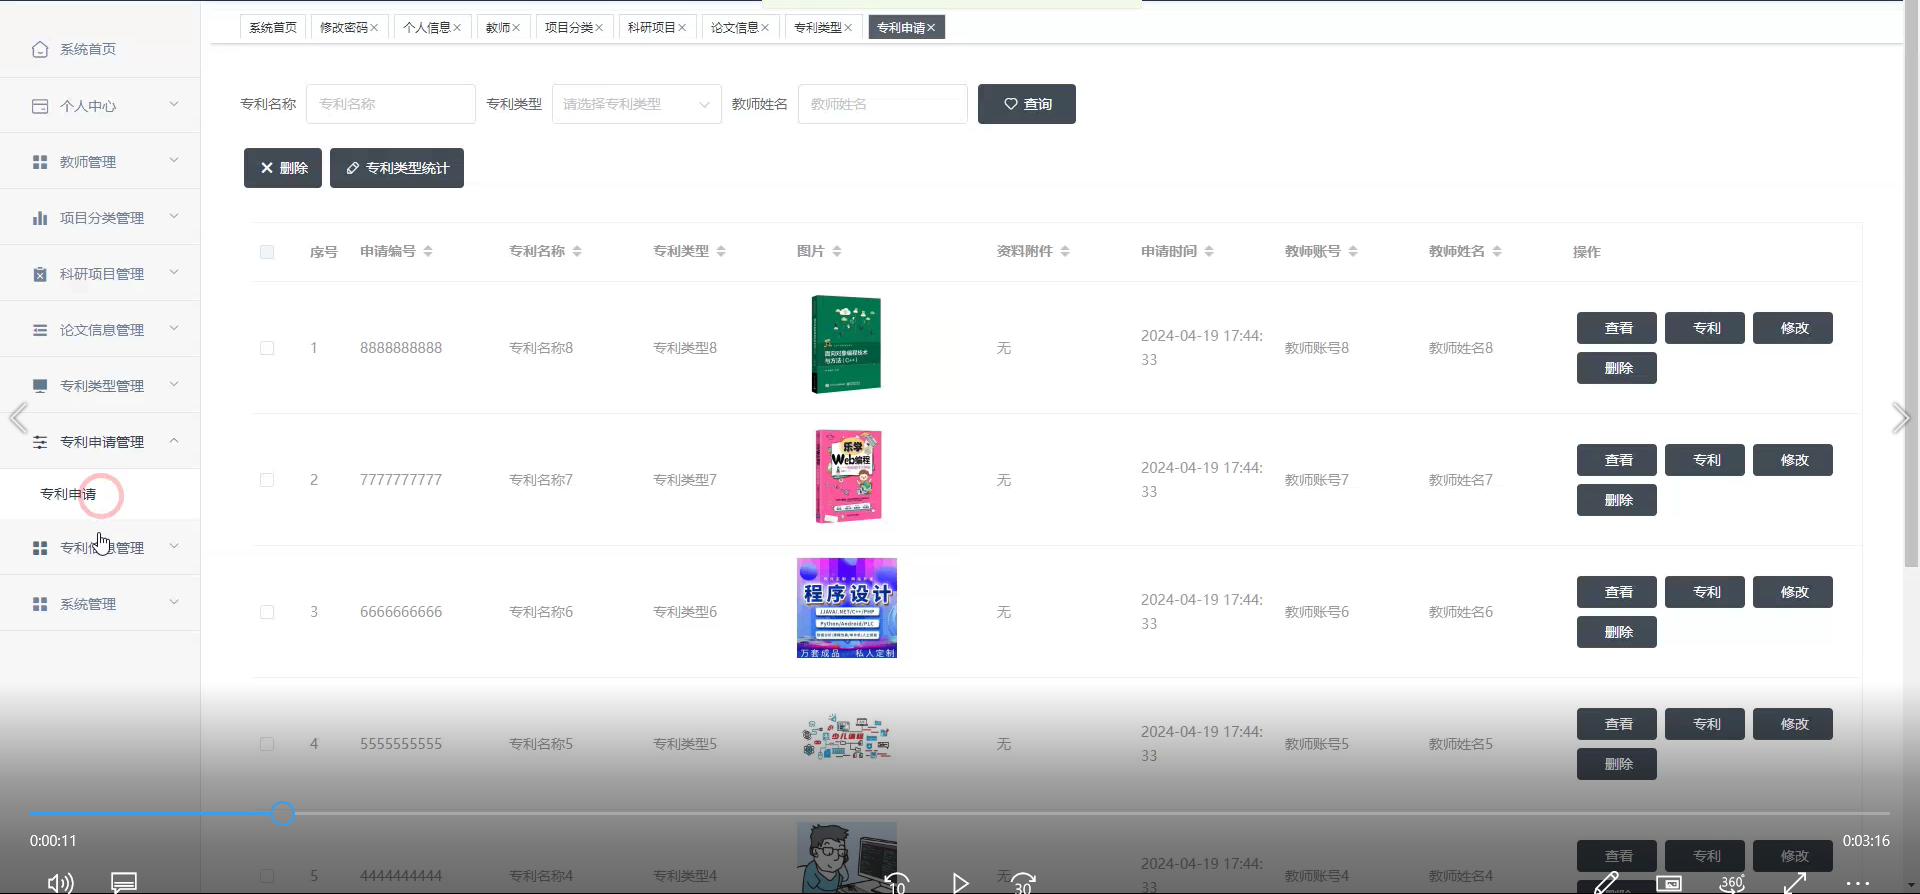Sort by 图片 column arrows
The width and height of the screenshot is (1920, 894).
tap(837, 251)
